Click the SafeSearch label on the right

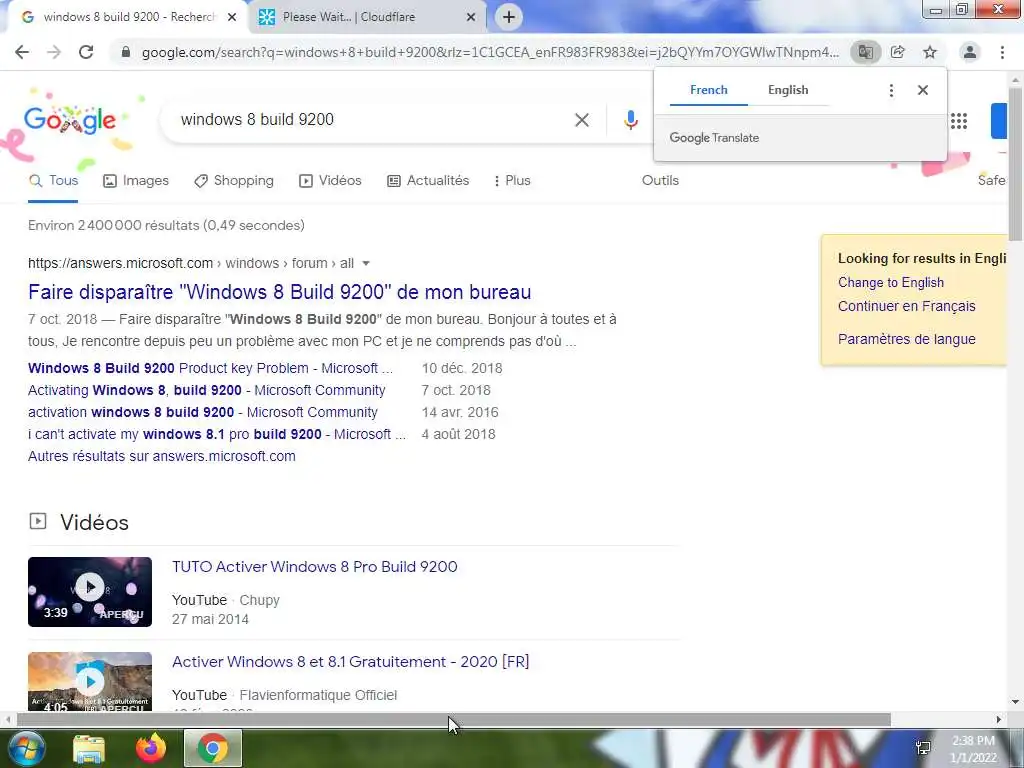(991, 181)
